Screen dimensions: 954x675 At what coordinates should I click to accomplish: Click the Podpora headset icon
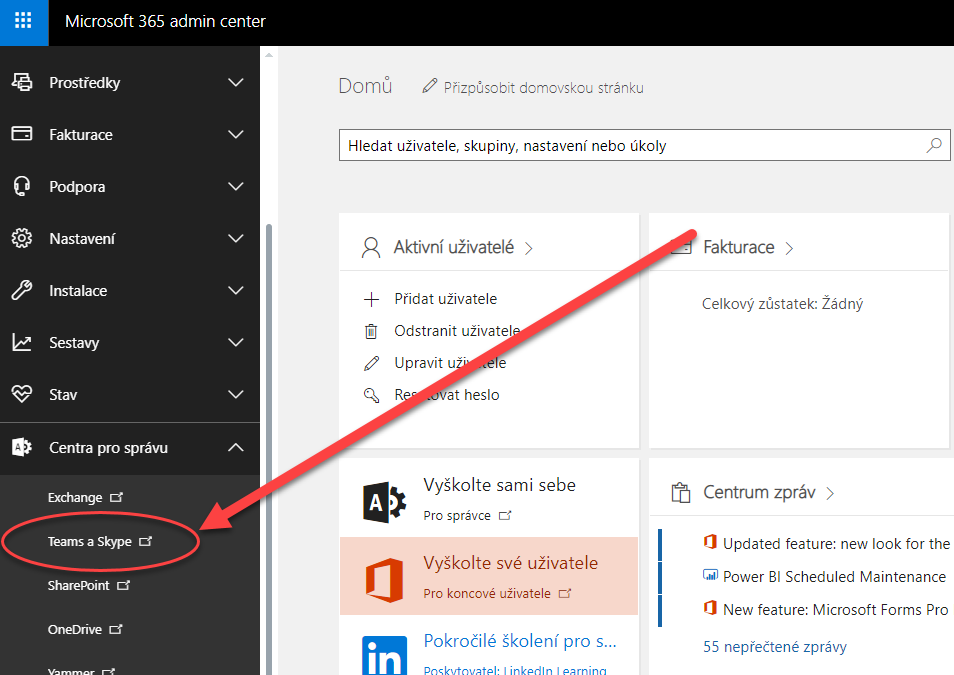(22, 186)
